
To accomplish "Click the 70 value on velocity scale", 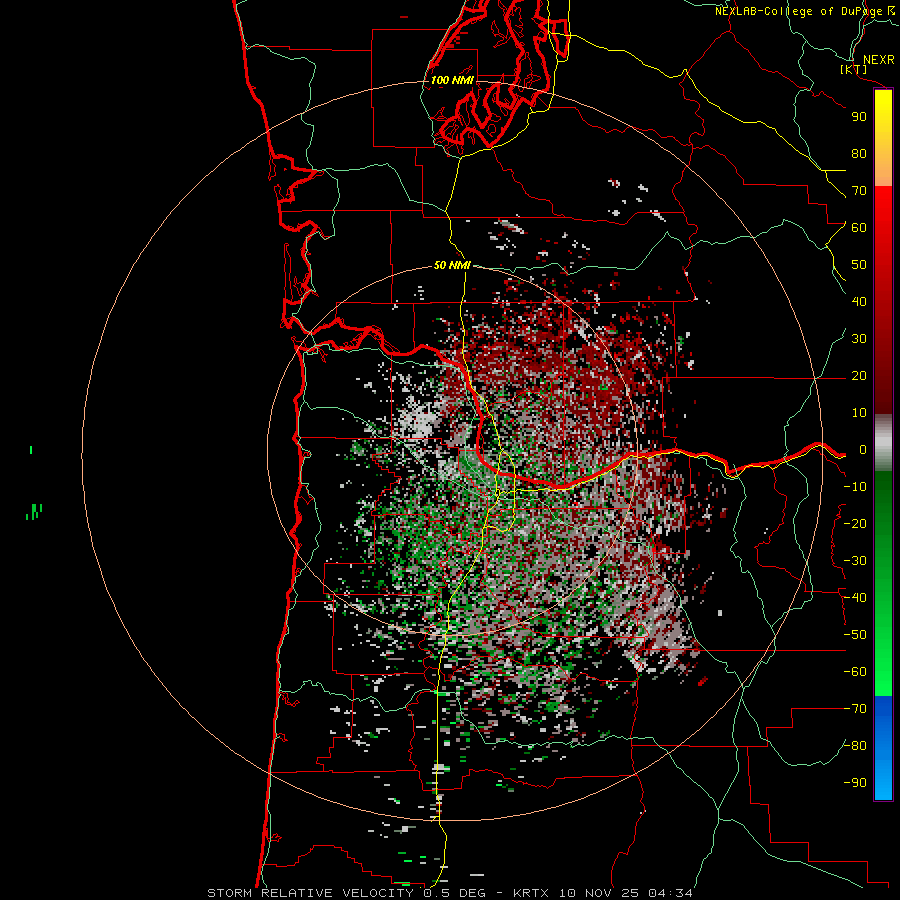I will pos(859,191).
